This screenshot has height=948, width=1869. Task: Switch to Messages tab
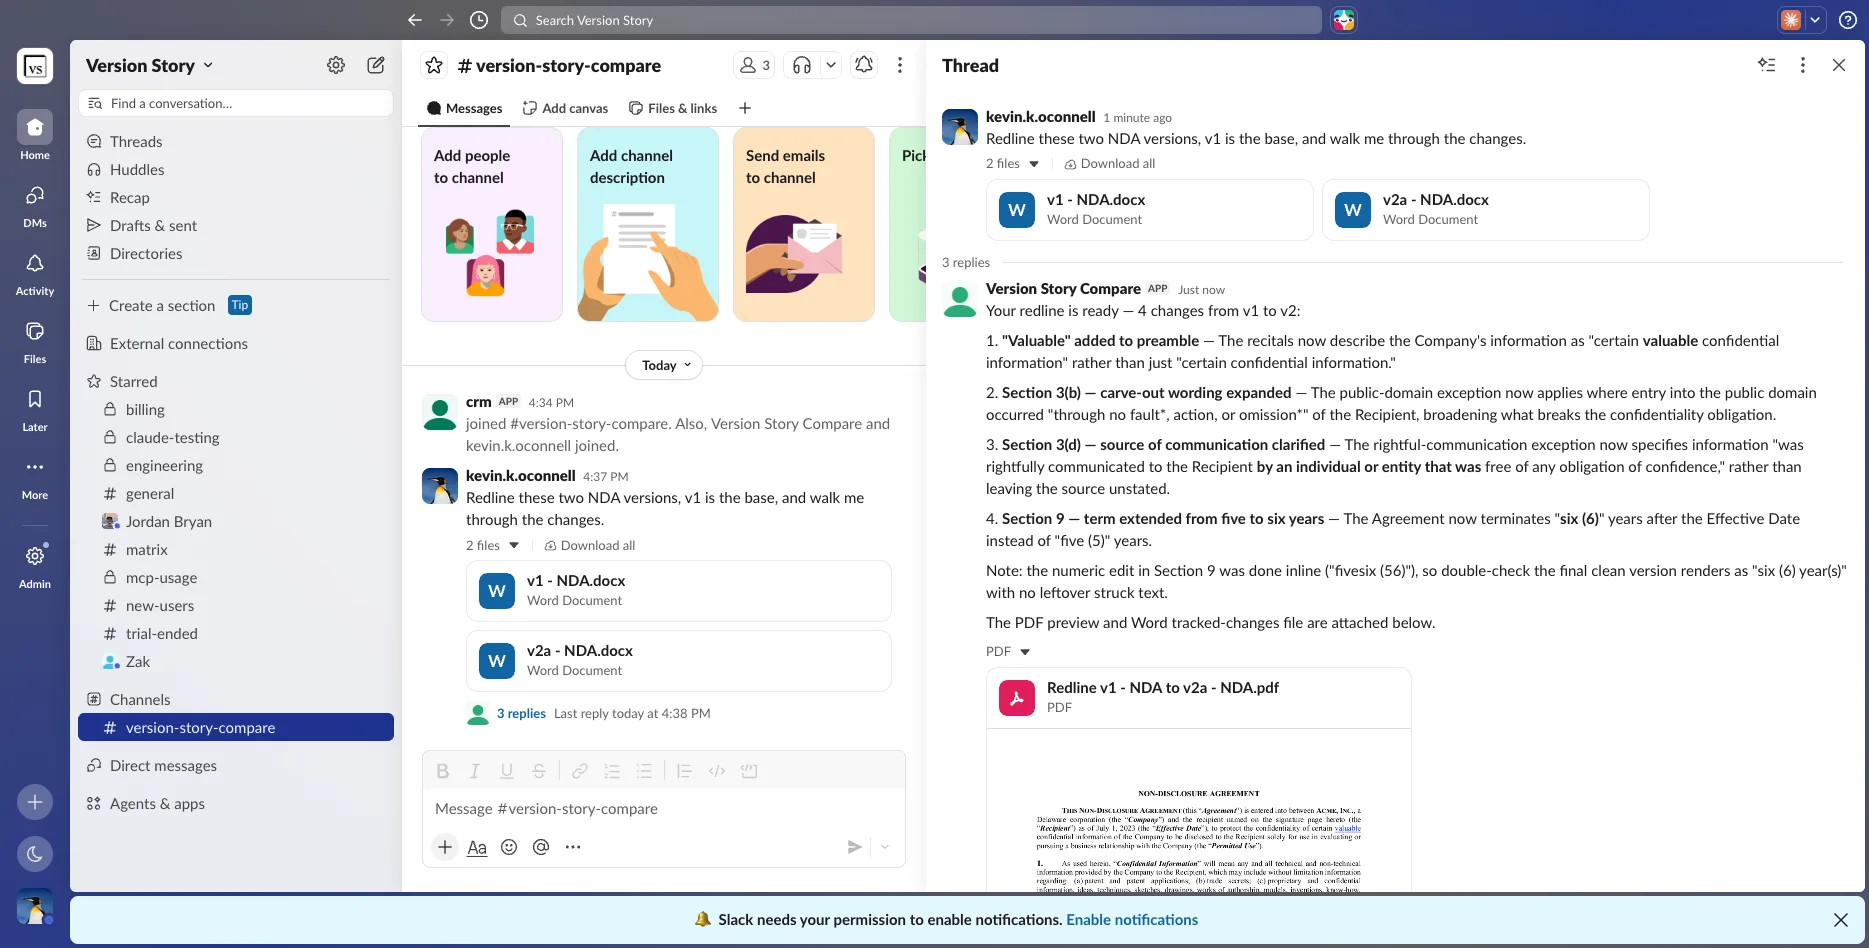pos(464,108)
